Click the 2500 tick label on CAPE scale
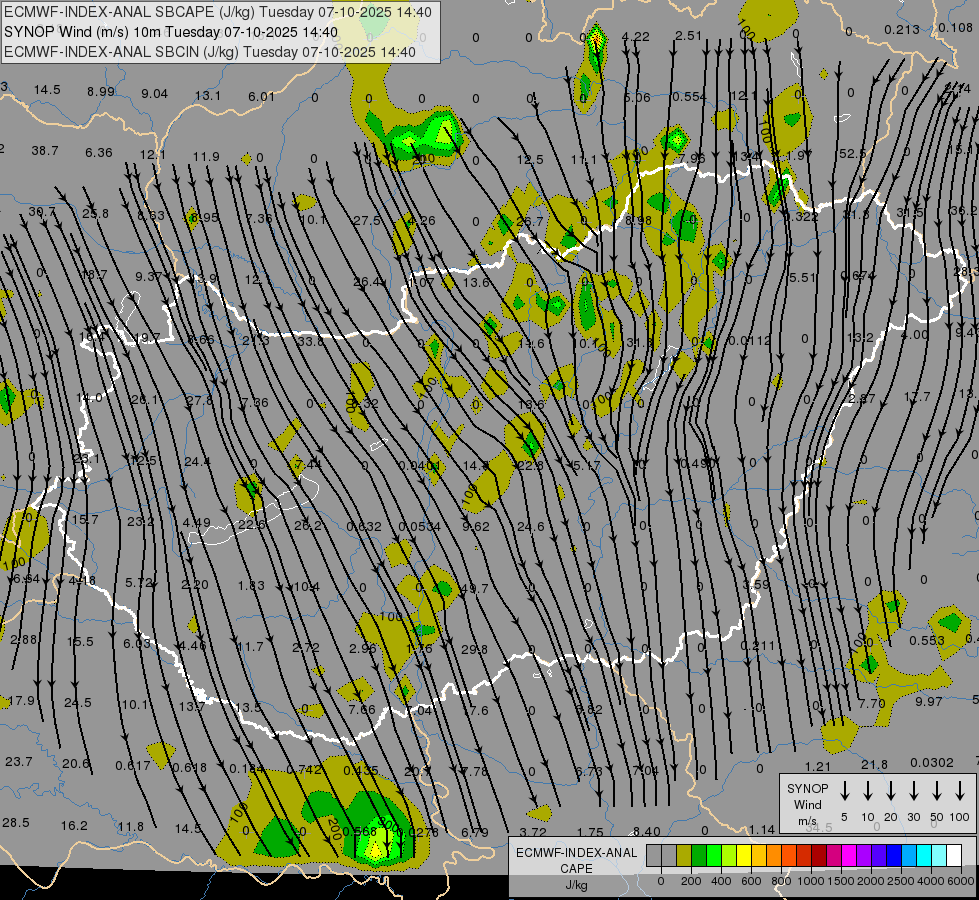 (x=901, y=881)
